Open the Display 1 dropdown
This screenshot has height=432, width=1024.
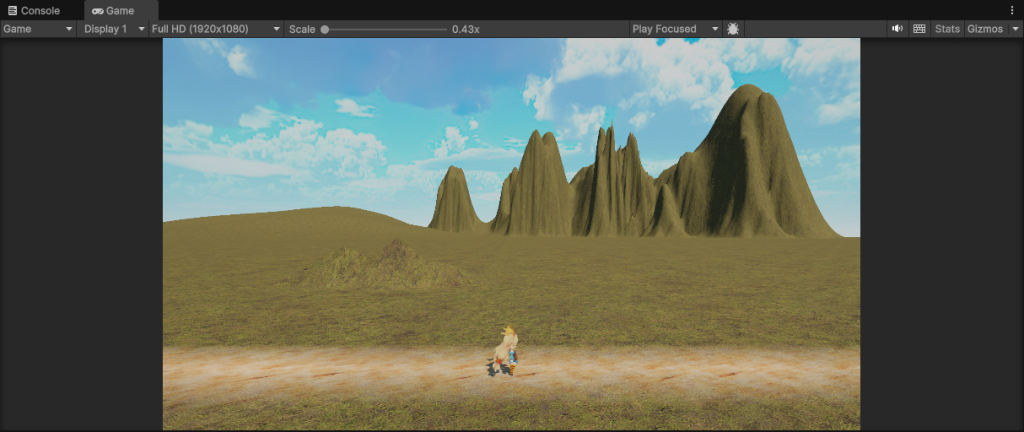pyautogui.click(x=112, y=29)
